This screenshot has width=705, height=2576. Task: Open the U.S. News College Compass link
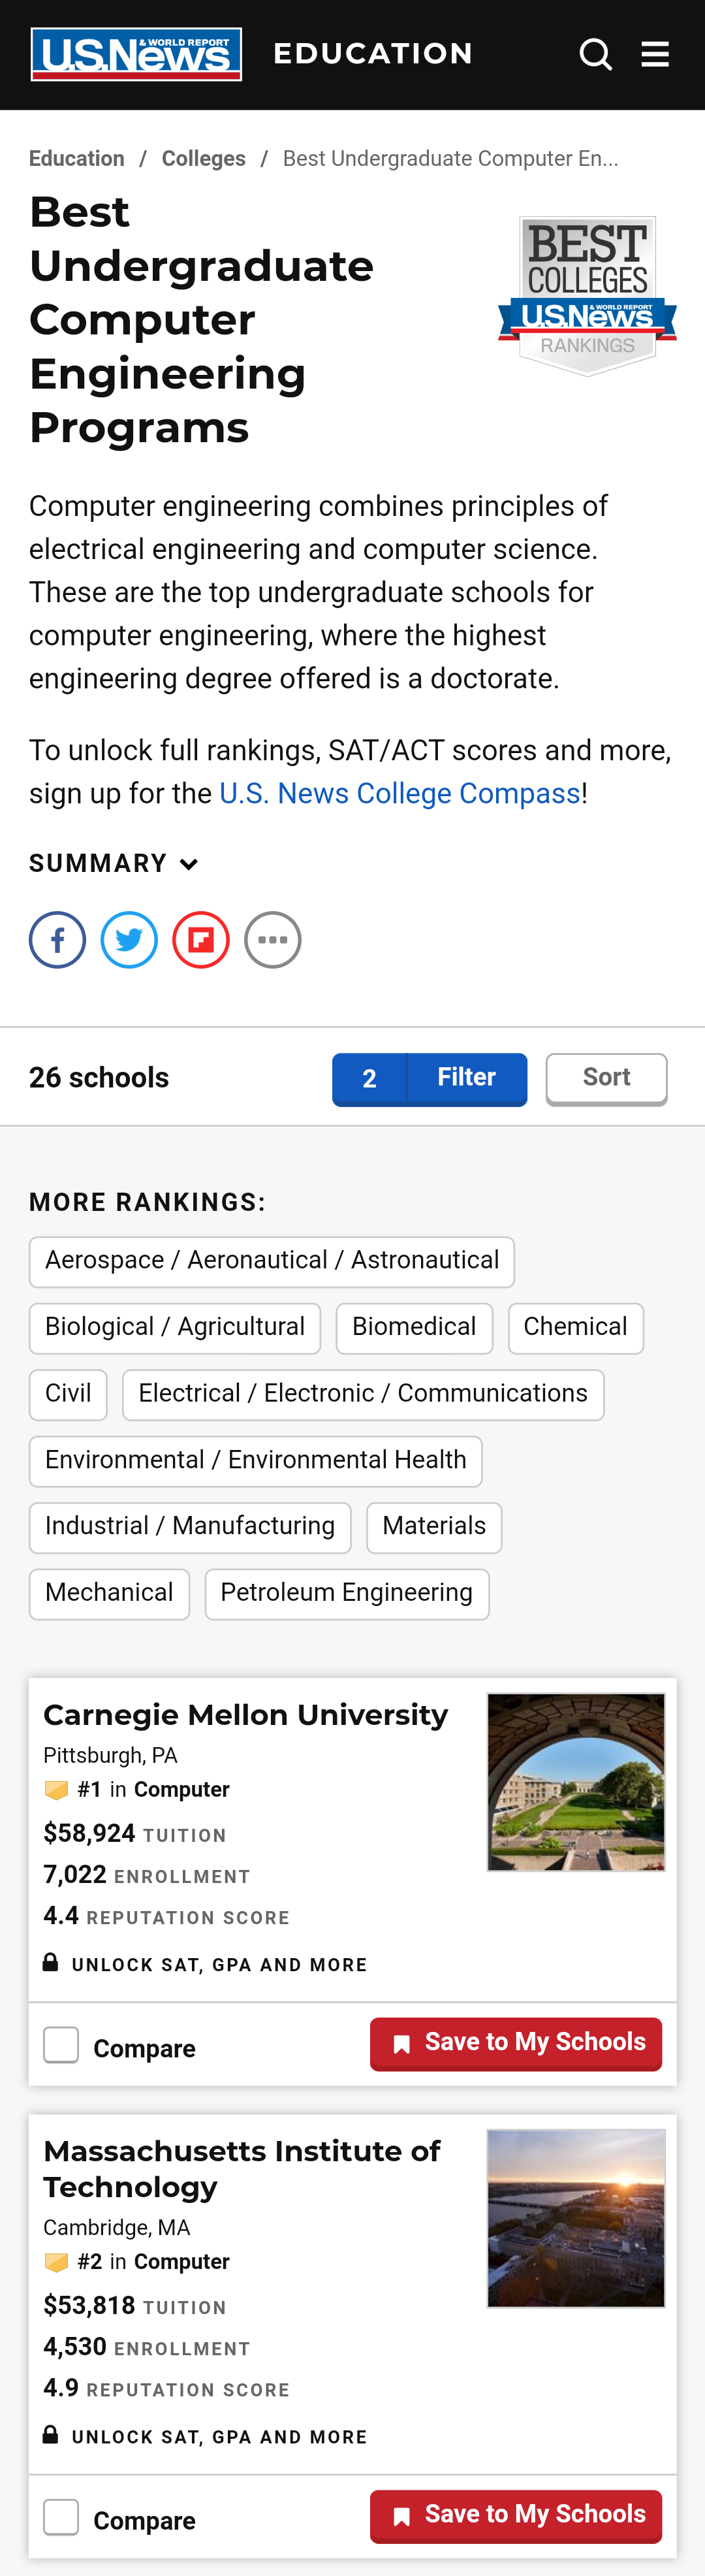[400, 794]
